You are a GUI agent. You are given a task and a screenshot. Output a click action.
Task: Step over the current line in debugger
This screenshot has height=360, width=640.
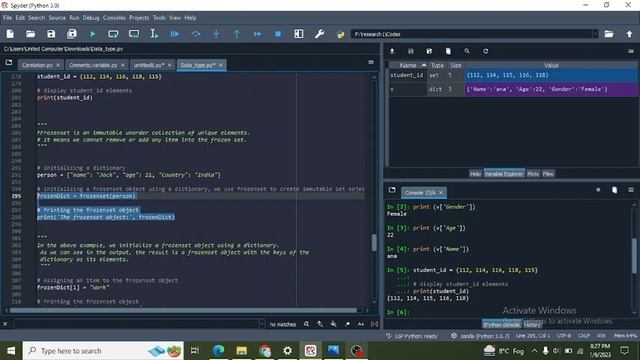tap(196, 34)
